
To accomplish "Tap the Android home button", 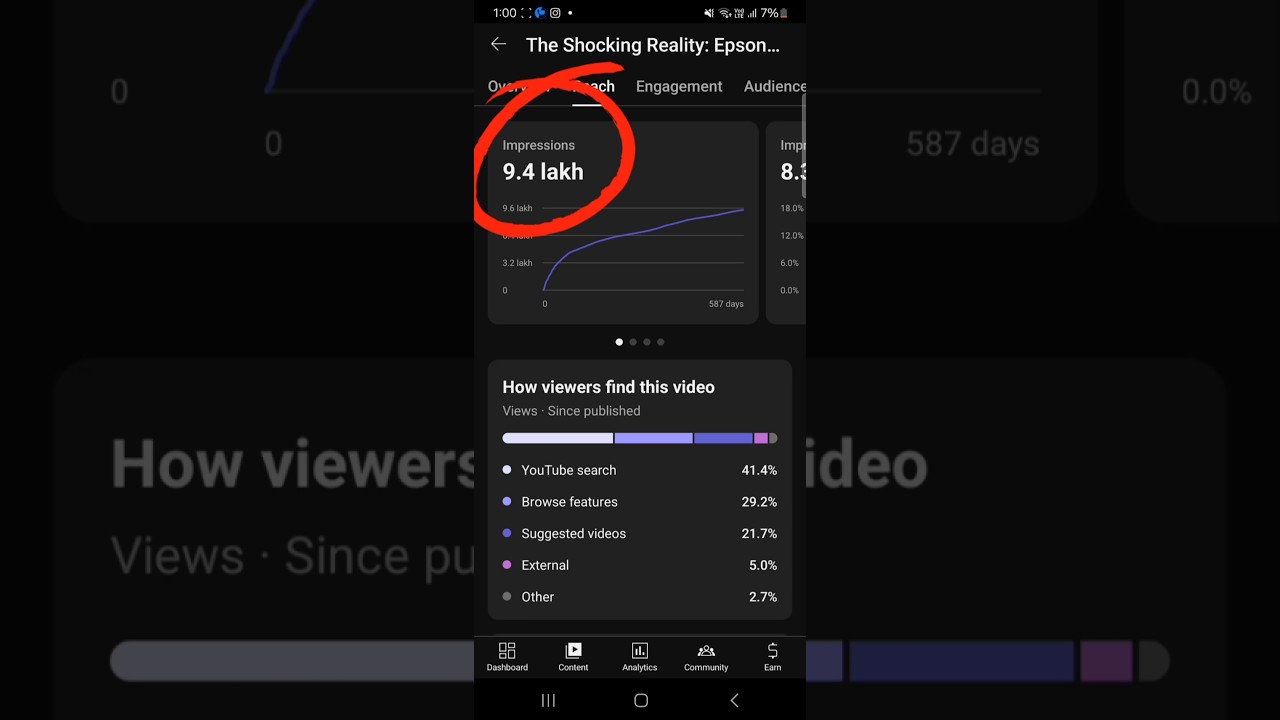I will coord(641,700).
